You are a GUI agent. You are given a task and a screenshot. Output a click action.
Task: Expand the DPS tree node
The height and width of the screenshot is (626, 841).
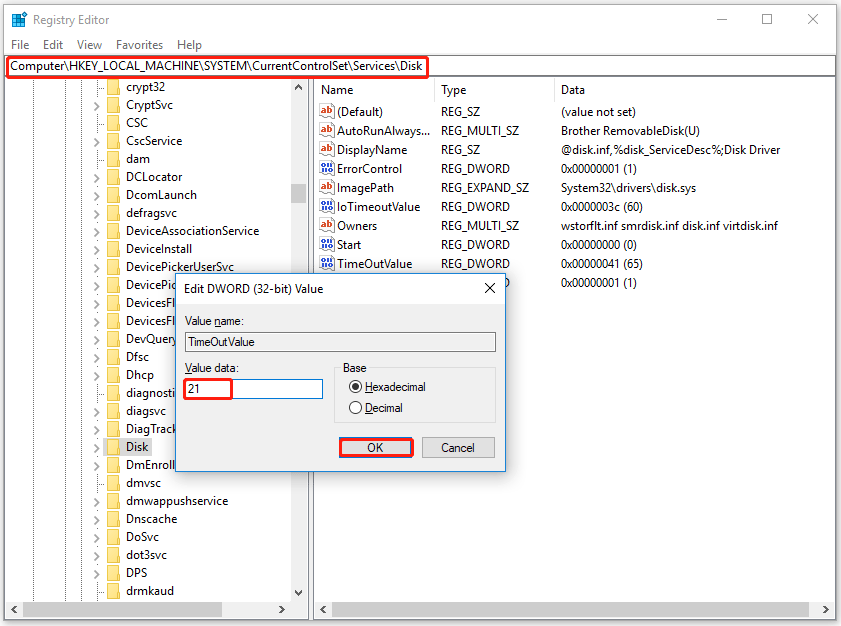tap(97, 573)
